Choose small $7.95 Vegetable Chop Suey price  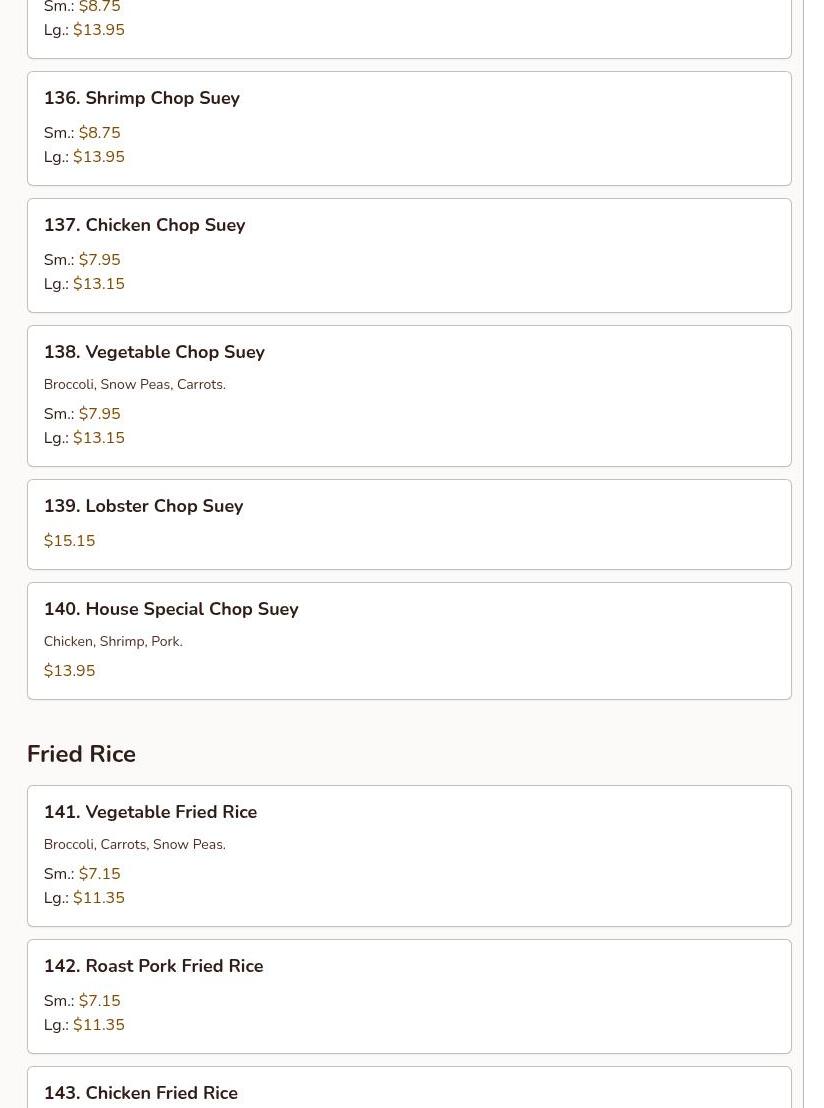[x=99, y=414]
